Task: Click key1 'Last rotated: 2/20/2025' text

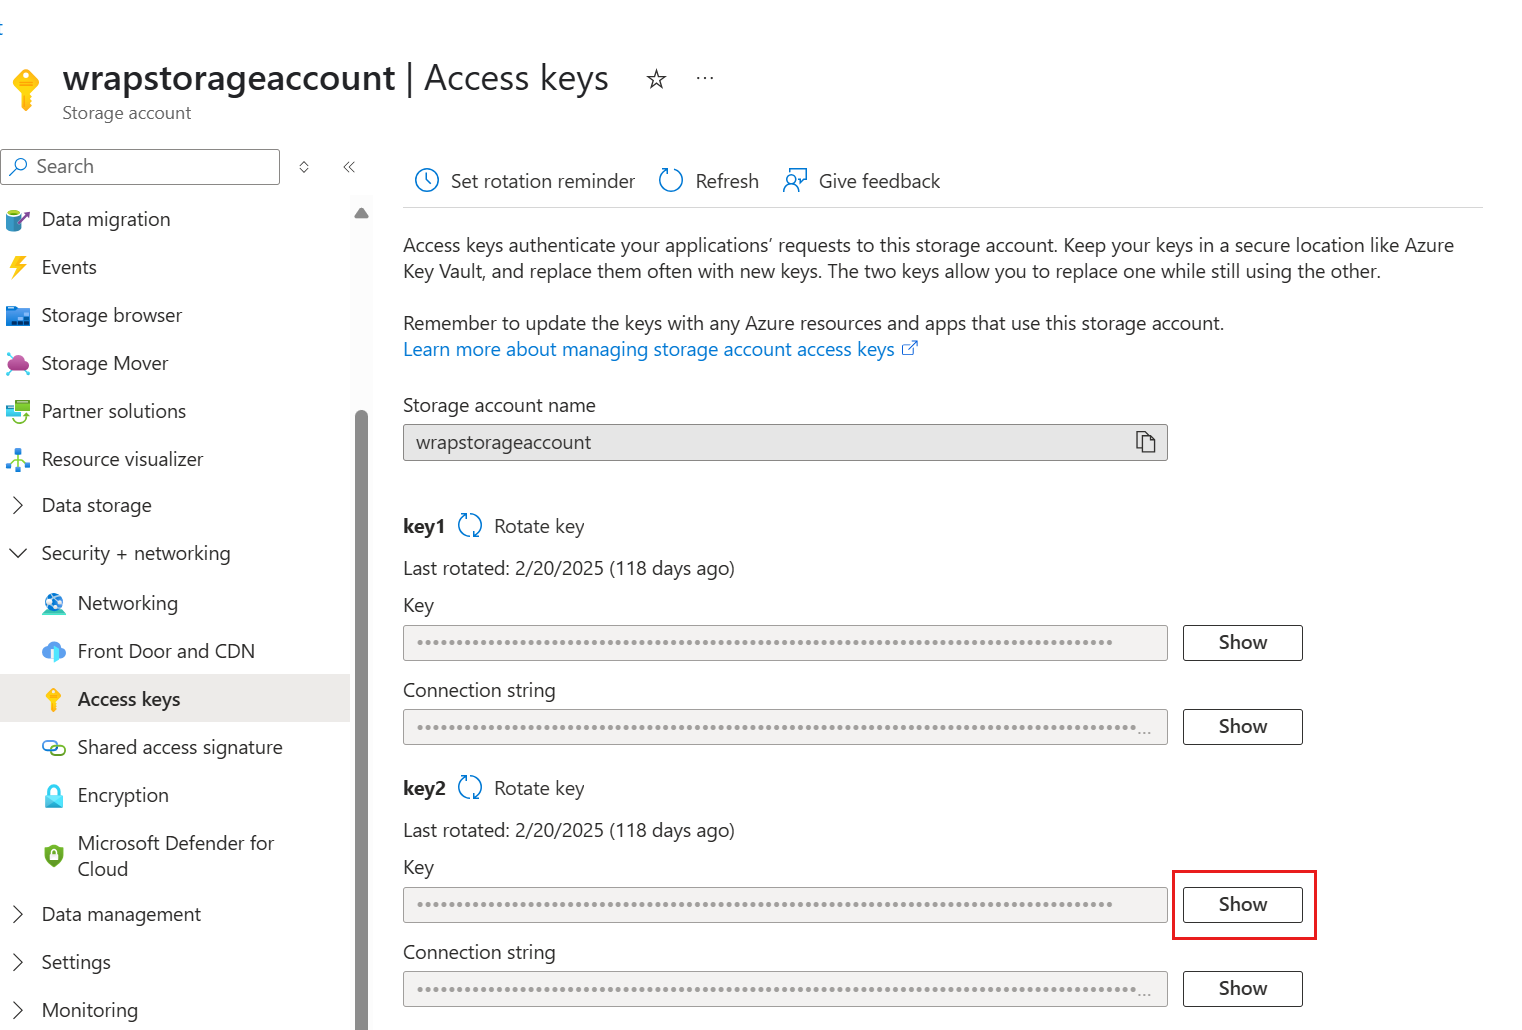Action: tap(569, 568)
